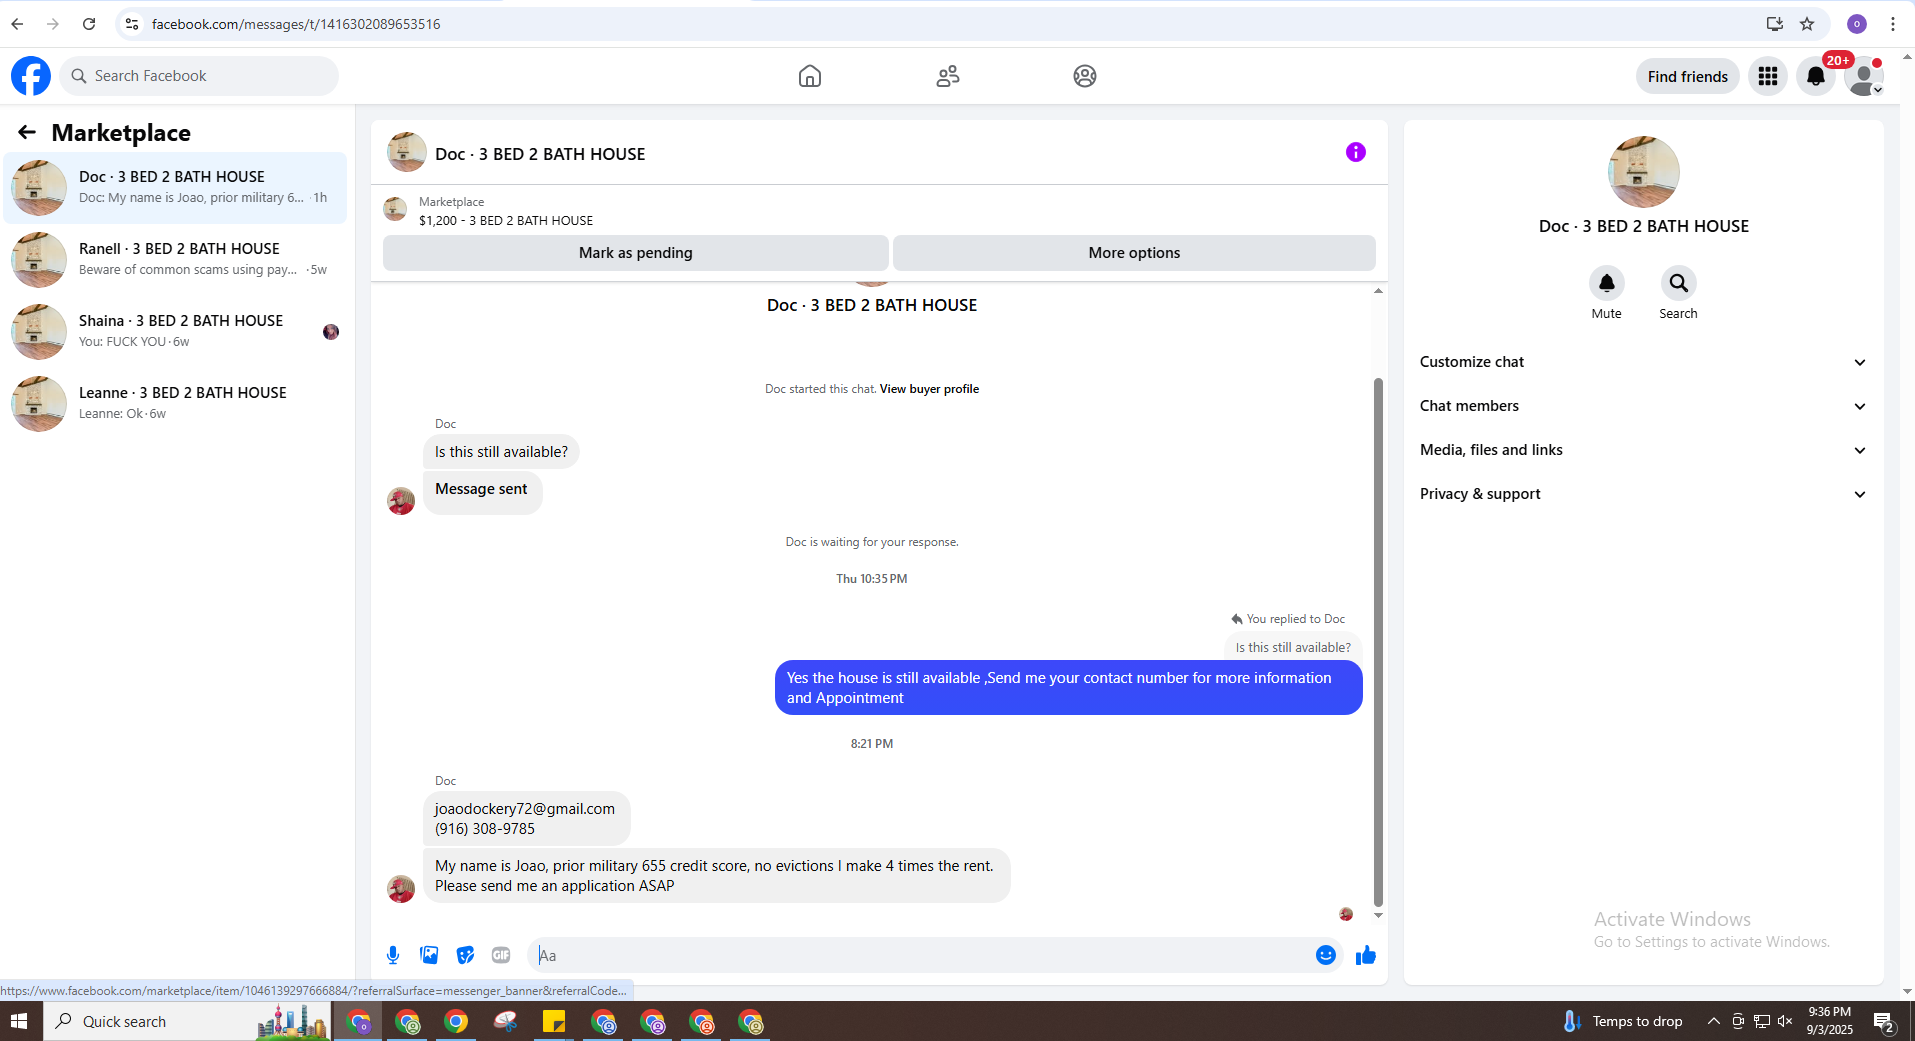The width and height of the screenshot is (1915, 1041).
Task: Open the Ranell conversation
Action: point(175,260)
